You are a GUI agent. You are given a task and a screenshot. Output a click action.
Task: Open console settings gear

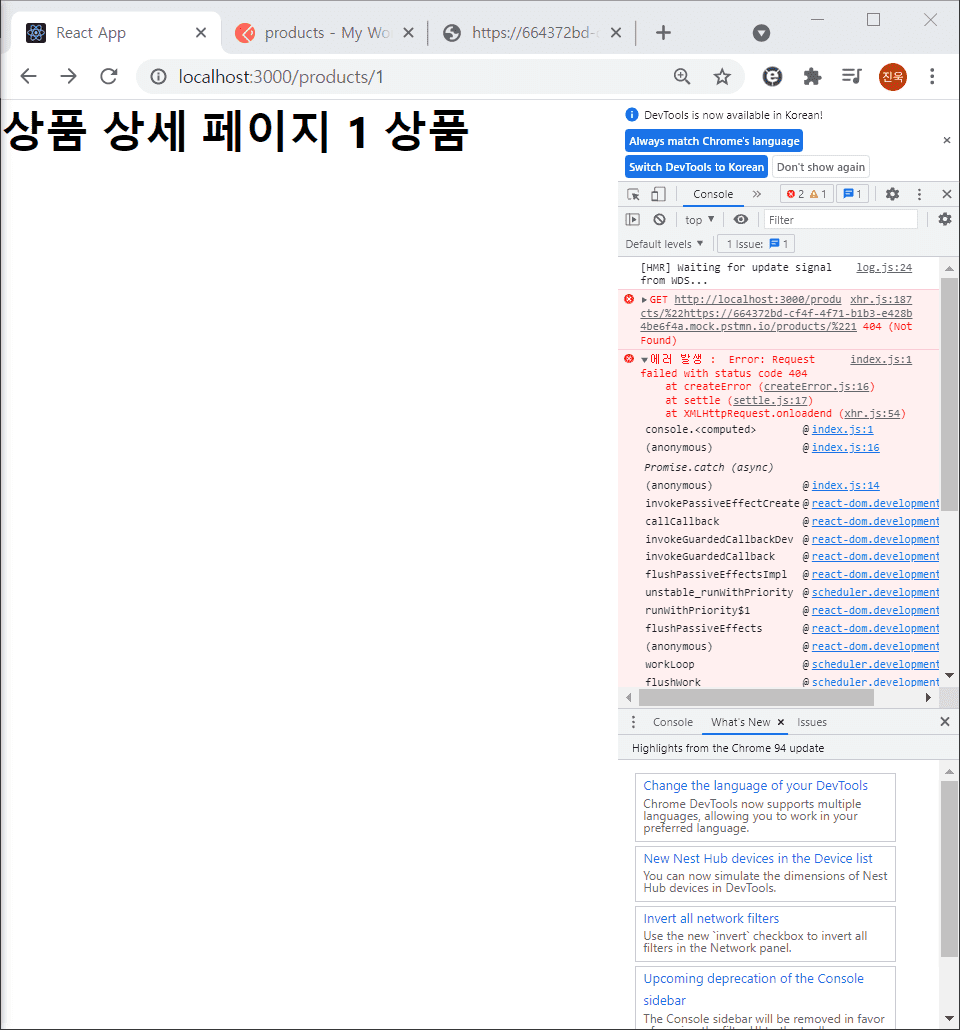pyautogui.click(x=945, y=219)
